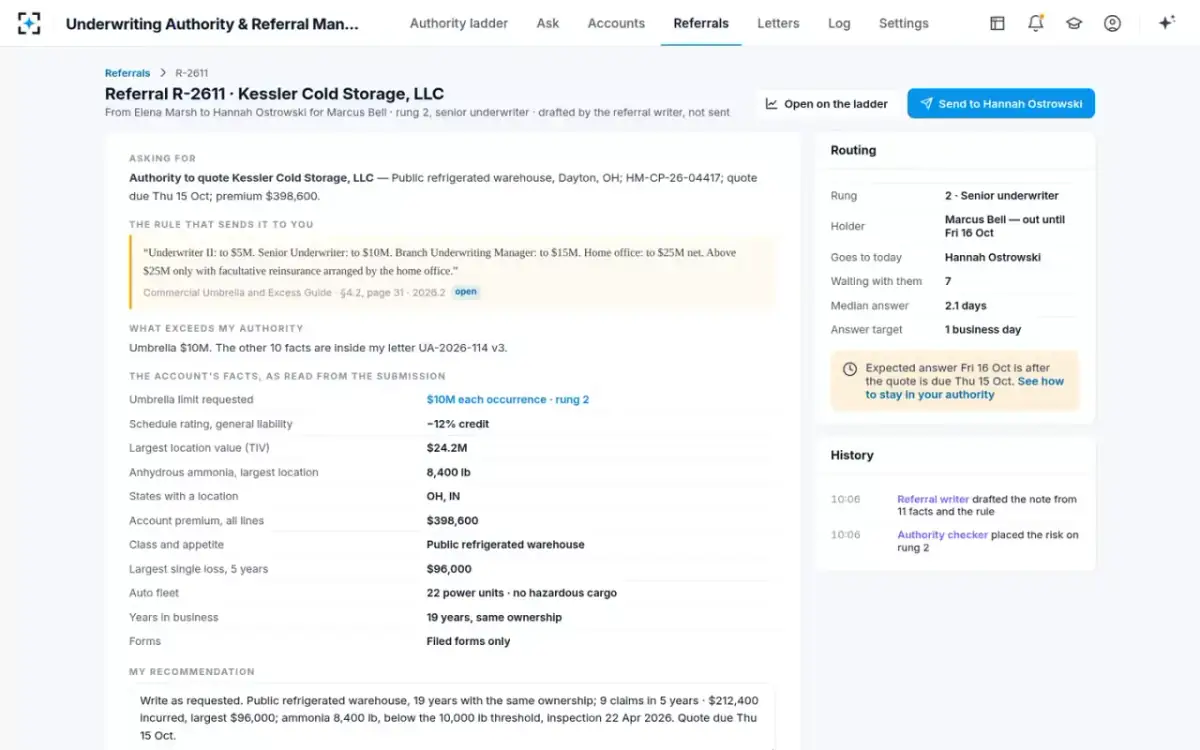The width and height of the screenshot is (1200, 750).
Task: Click the app title Underwriting Authority & Referral Man…
Action: point(212,23)
